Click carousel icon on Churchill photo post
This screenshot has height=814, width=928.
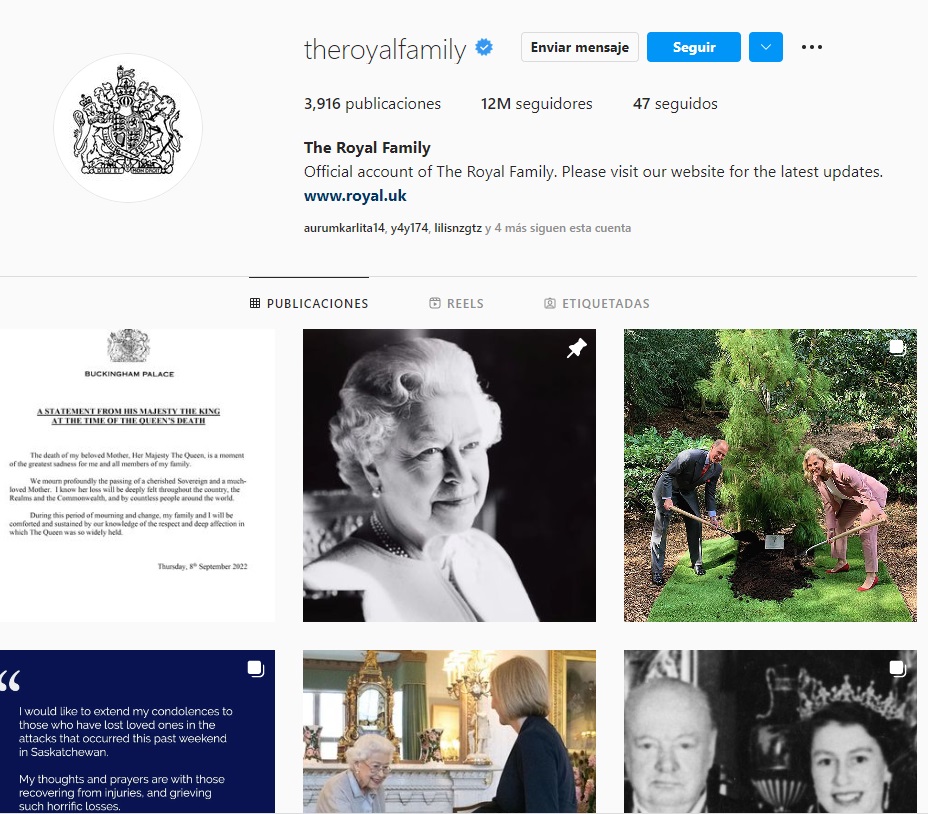click(897, 669)
